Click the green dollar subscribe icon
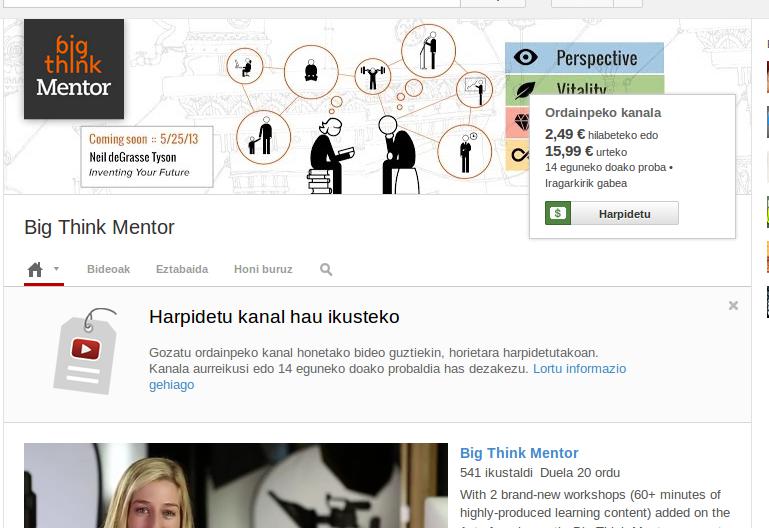Screen dimensions: 769x528 tap(558, 213)
